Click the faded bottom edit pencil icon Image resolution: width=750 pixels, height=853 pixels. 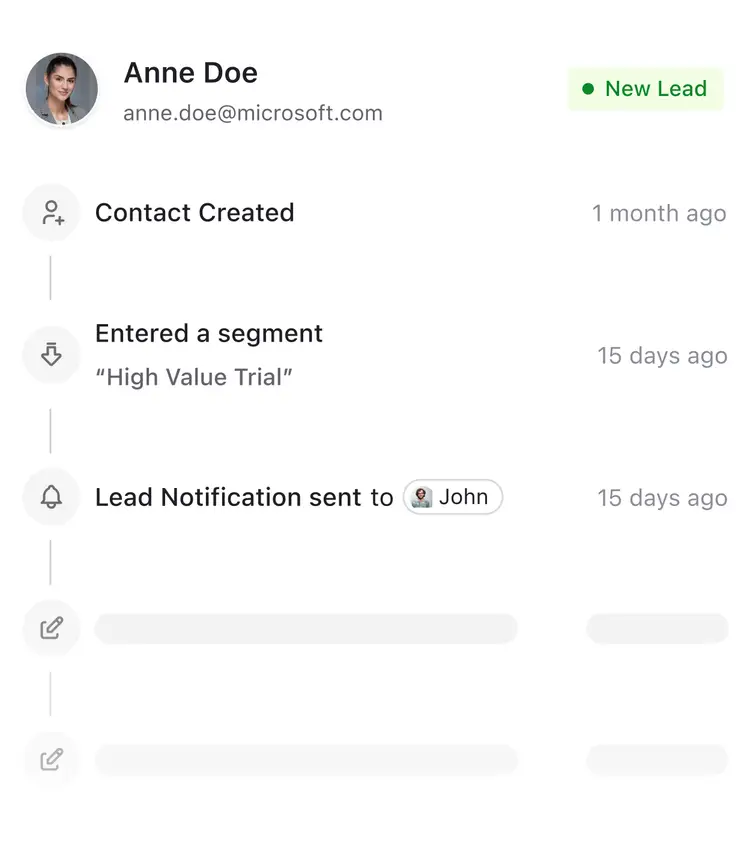(x=52, y=759)
